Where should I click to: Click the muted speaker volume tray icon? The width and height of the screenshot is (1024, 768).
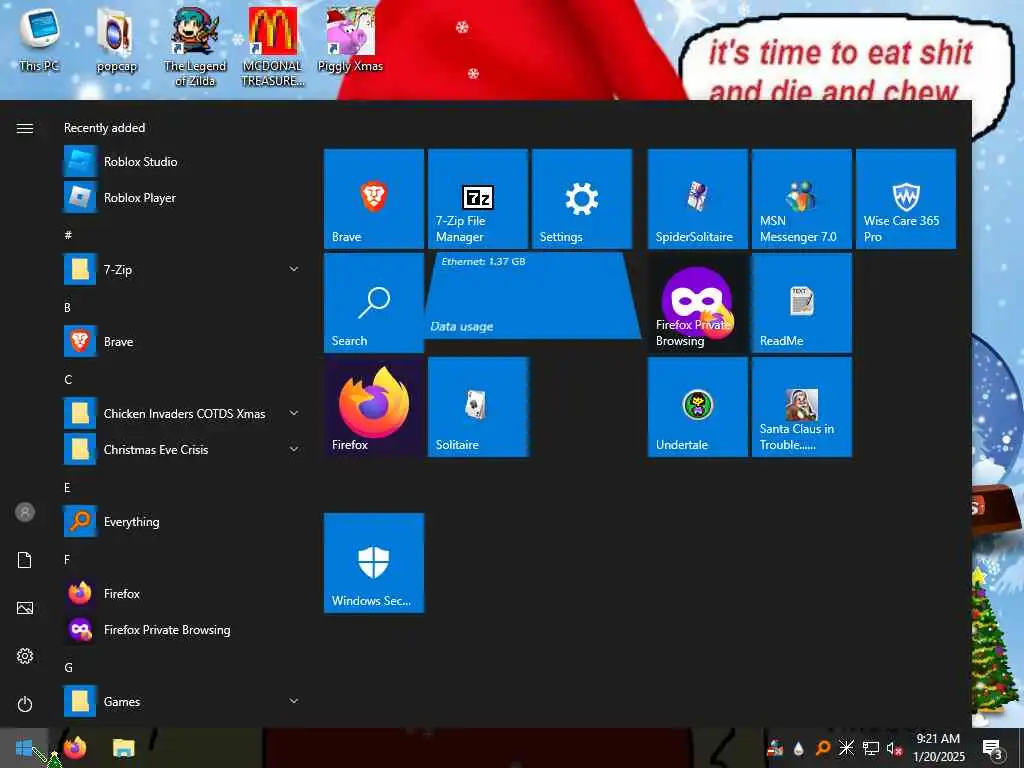pyautogui.click(x=894, y=748)
